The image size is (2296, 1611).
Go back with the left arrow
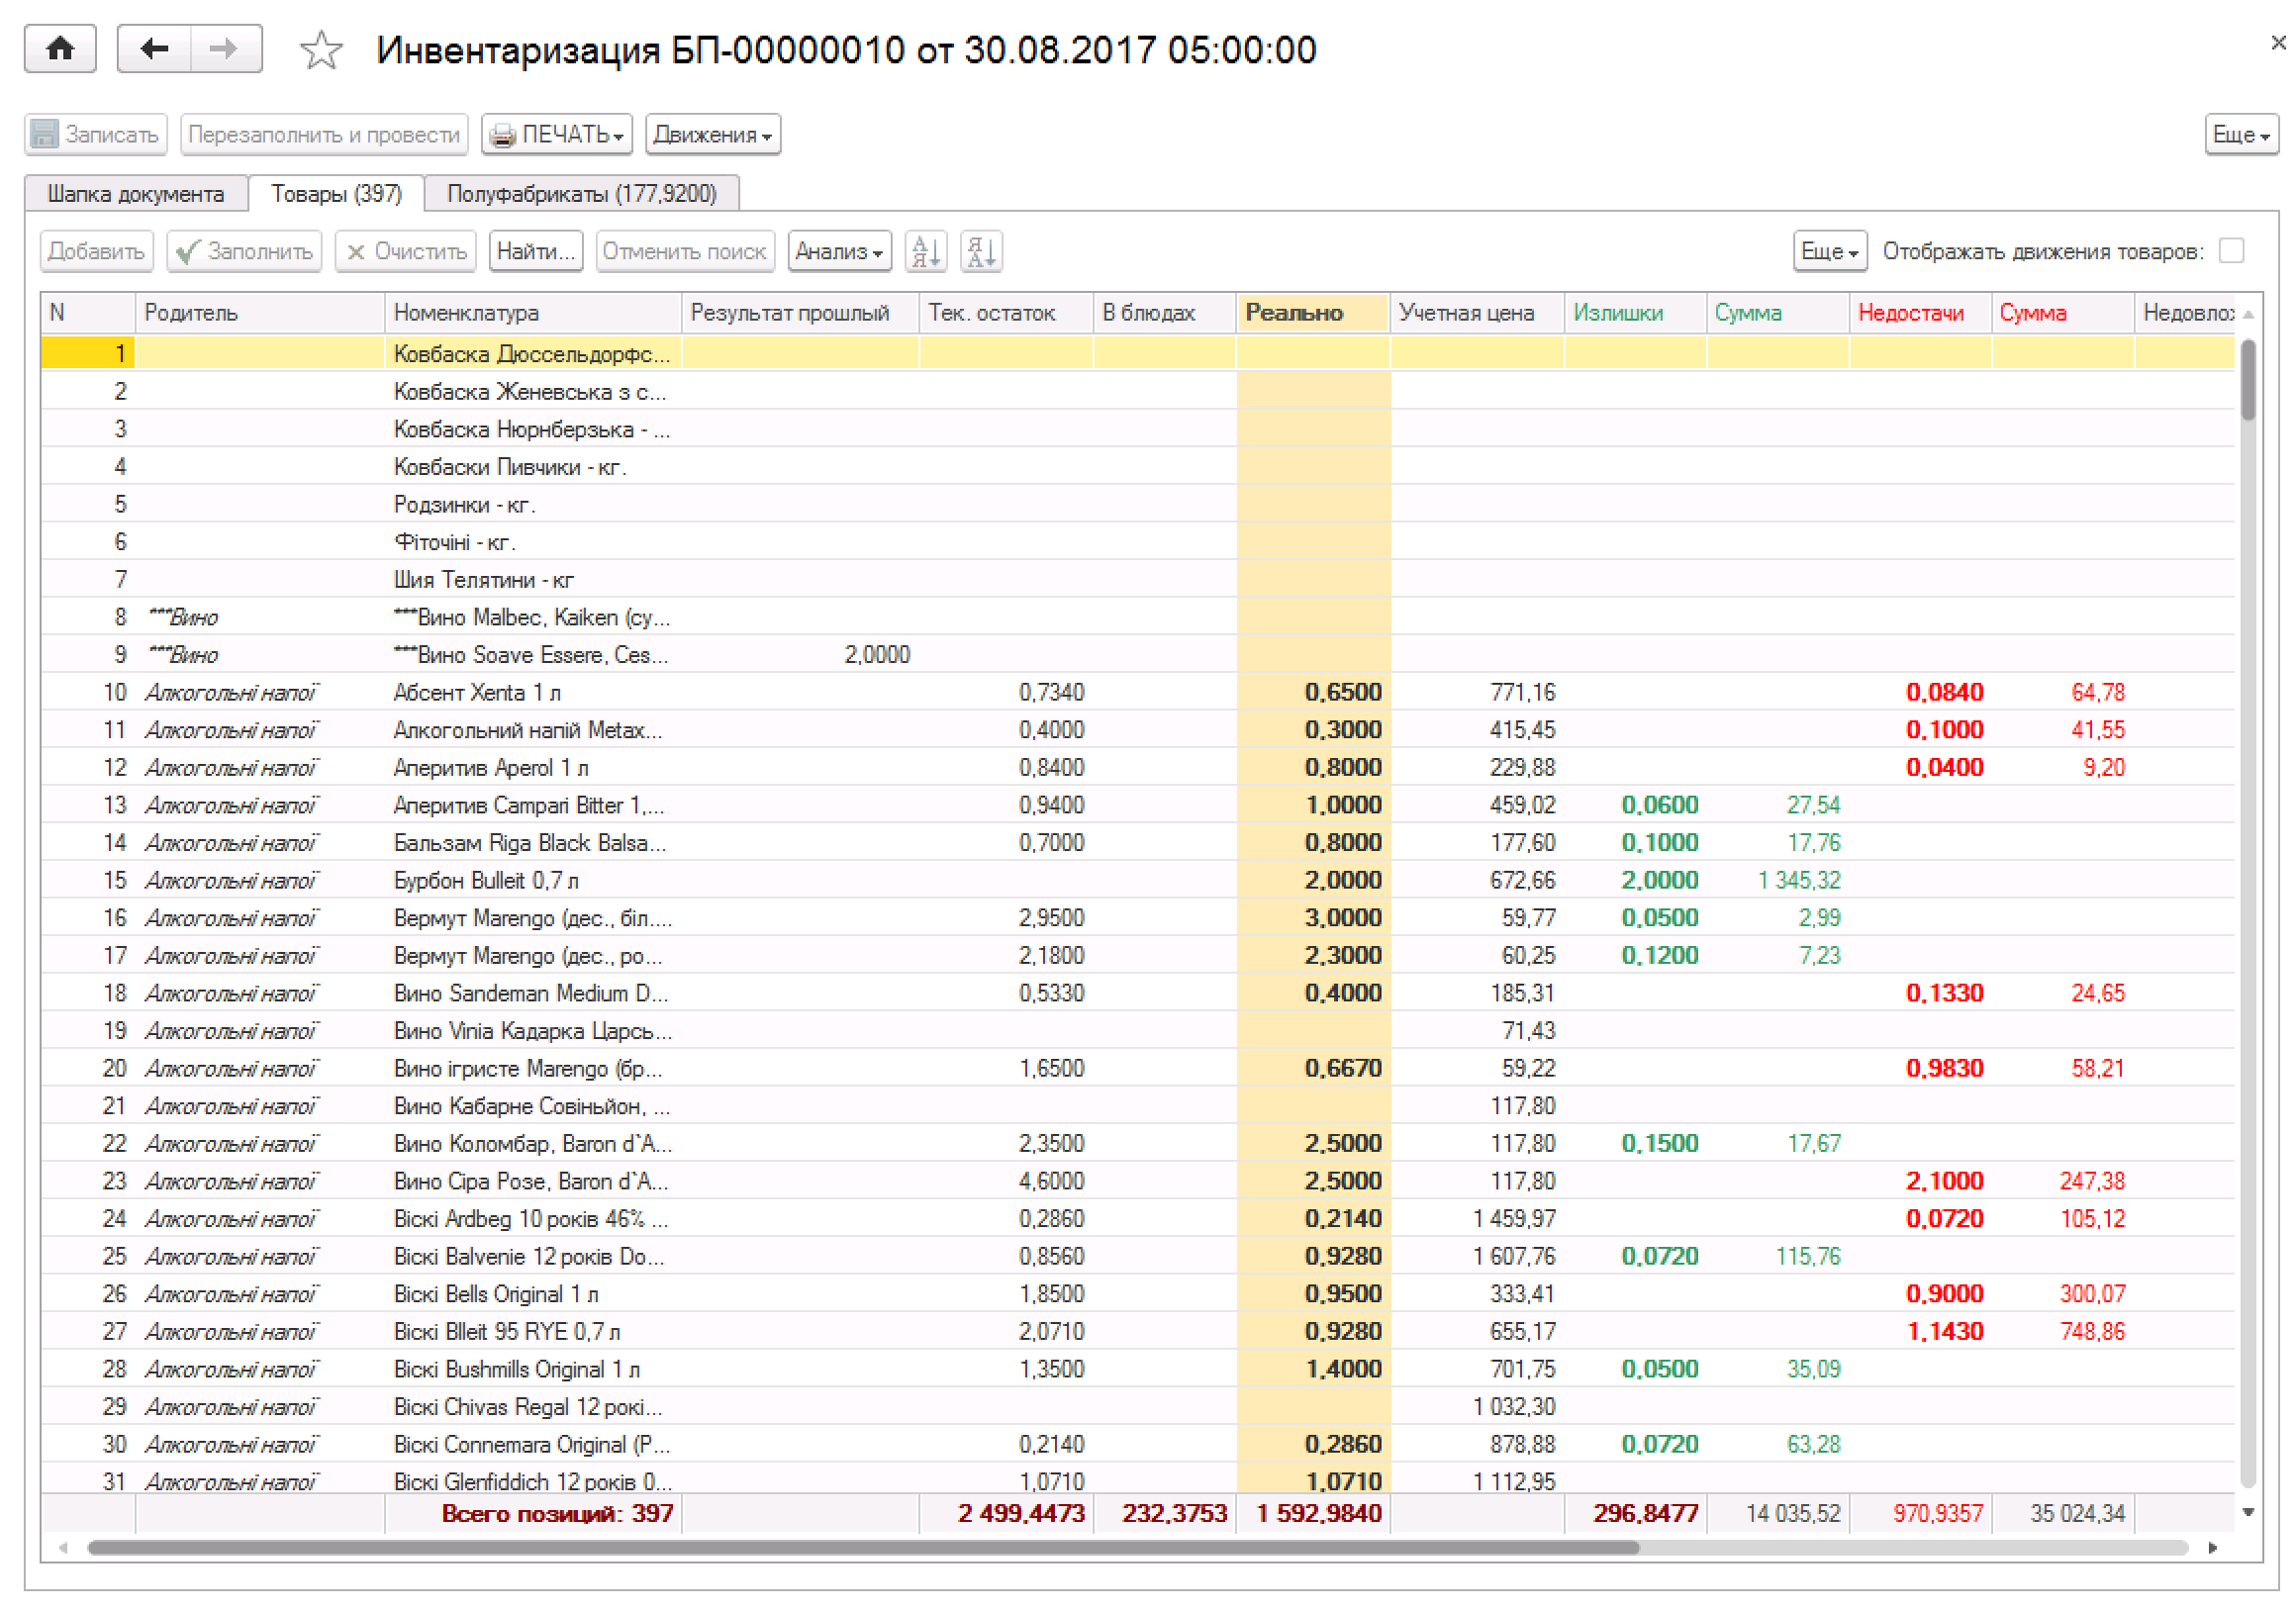(154, 49)
